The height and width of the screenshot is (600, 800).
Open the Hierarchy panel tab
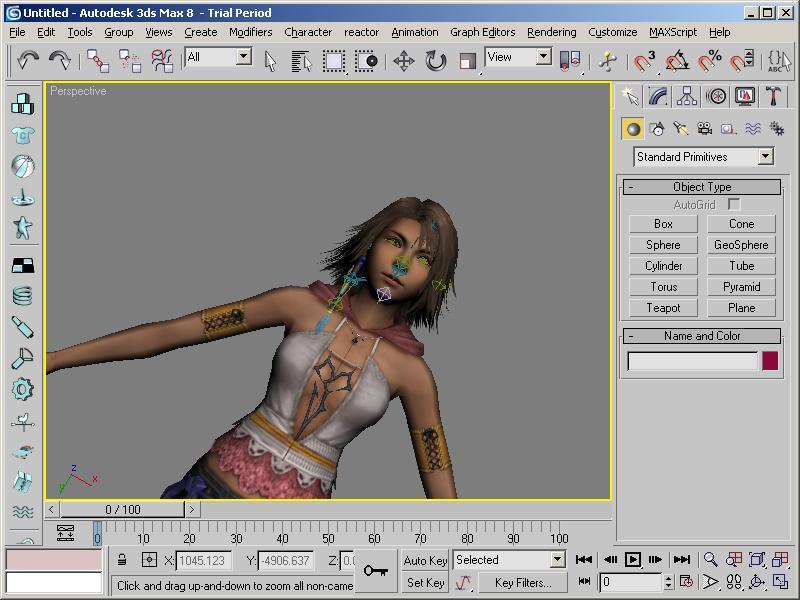[x=687, y=96]
